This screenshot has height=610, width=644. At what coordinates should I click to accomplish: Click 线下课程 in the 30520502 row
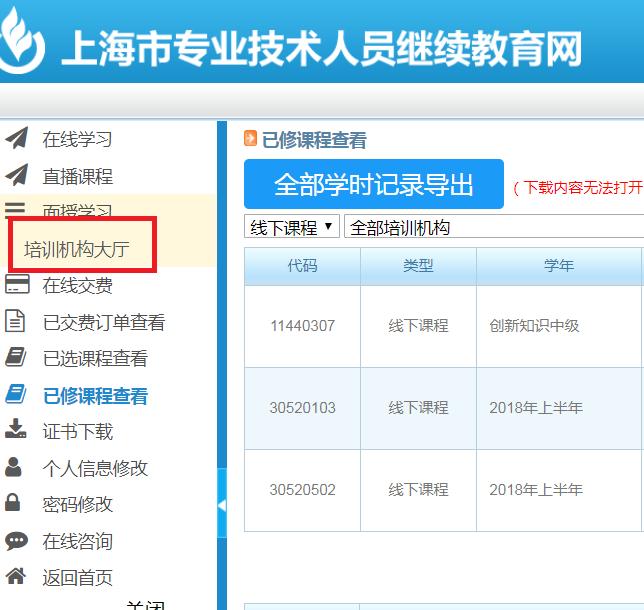click(418, 489)
